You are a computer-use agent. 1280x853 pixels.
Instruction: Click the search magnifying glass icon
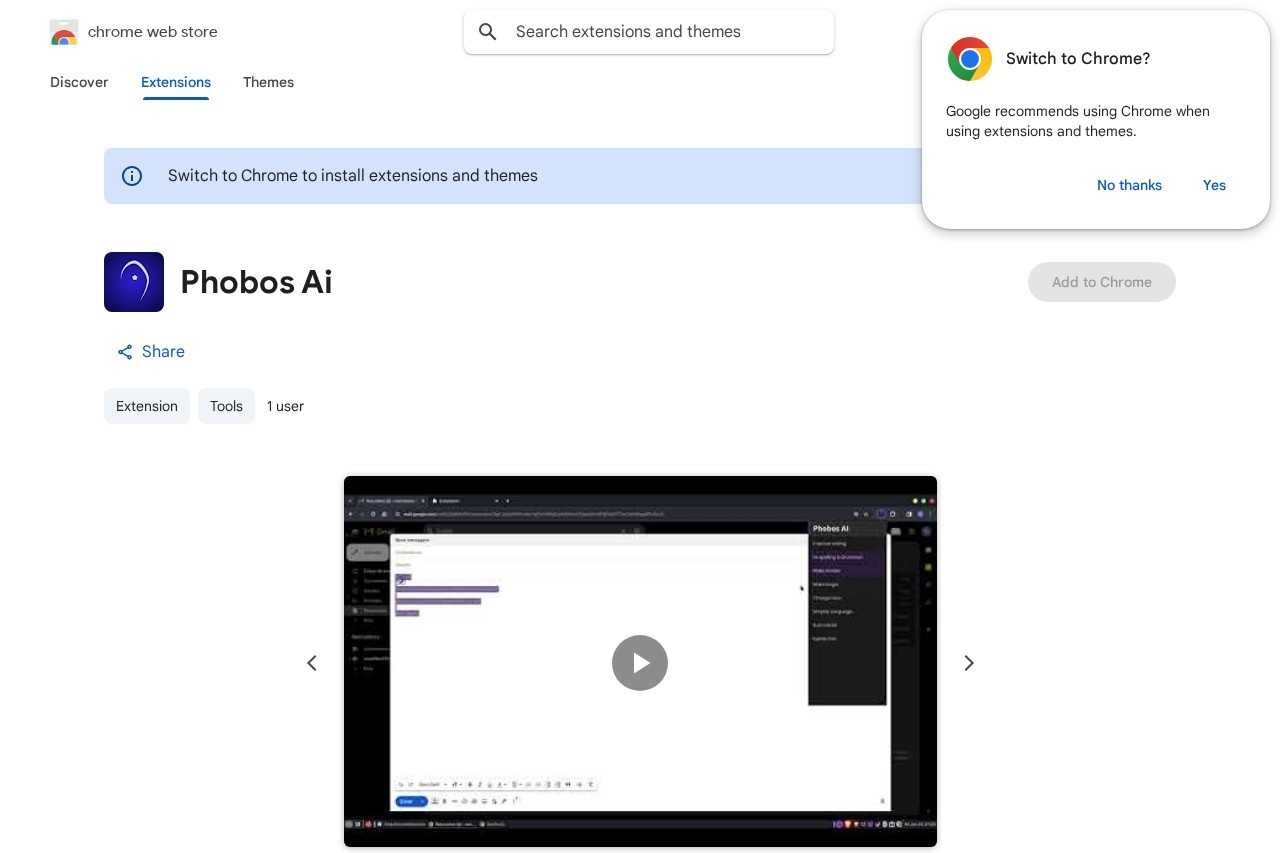click(488, 32)
